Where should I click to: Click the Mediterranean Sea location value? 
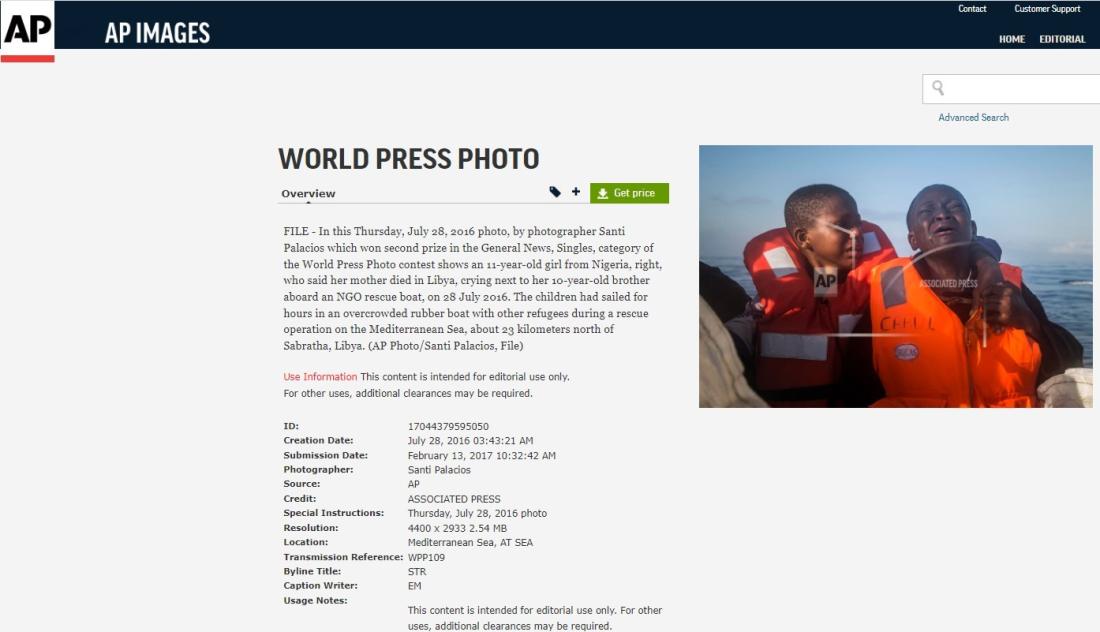470,543
